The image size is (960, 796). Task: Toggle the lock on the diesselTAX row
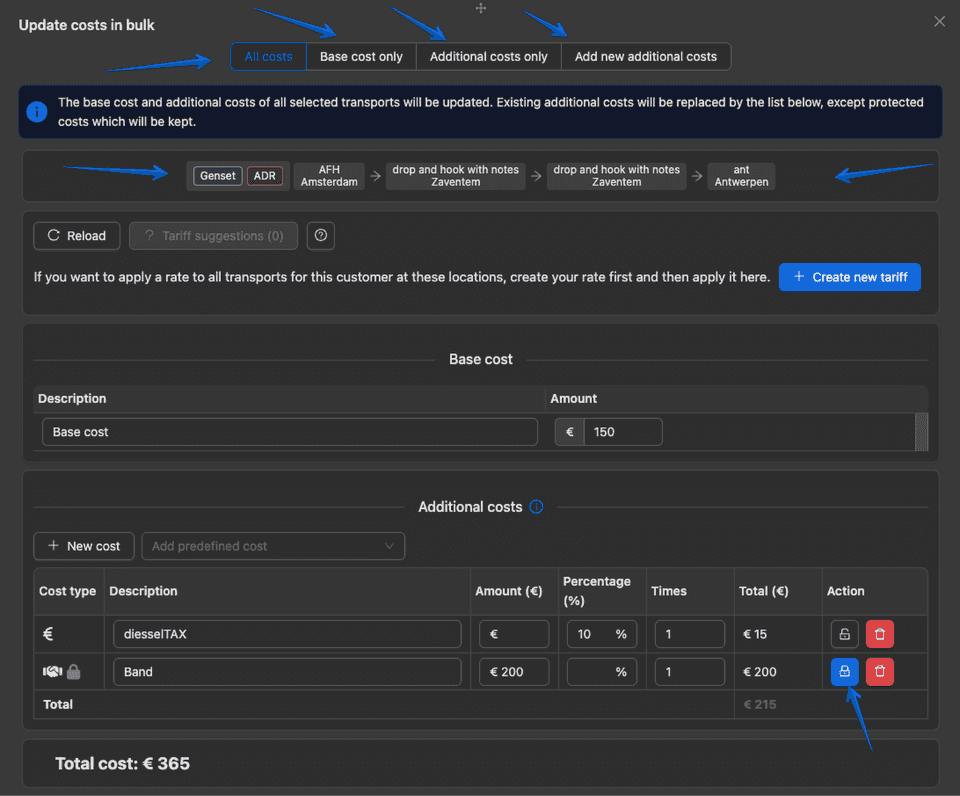tap(844, 634)
